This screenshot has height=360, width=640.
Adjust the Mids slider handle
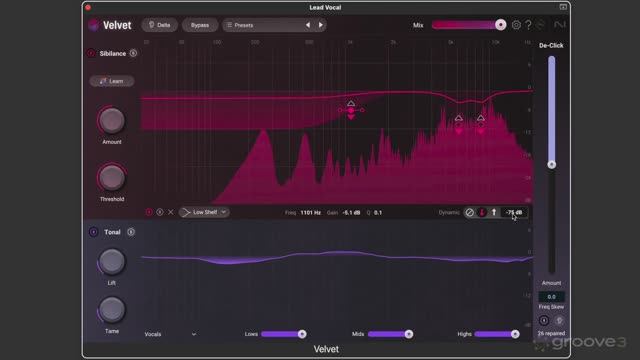409,334
